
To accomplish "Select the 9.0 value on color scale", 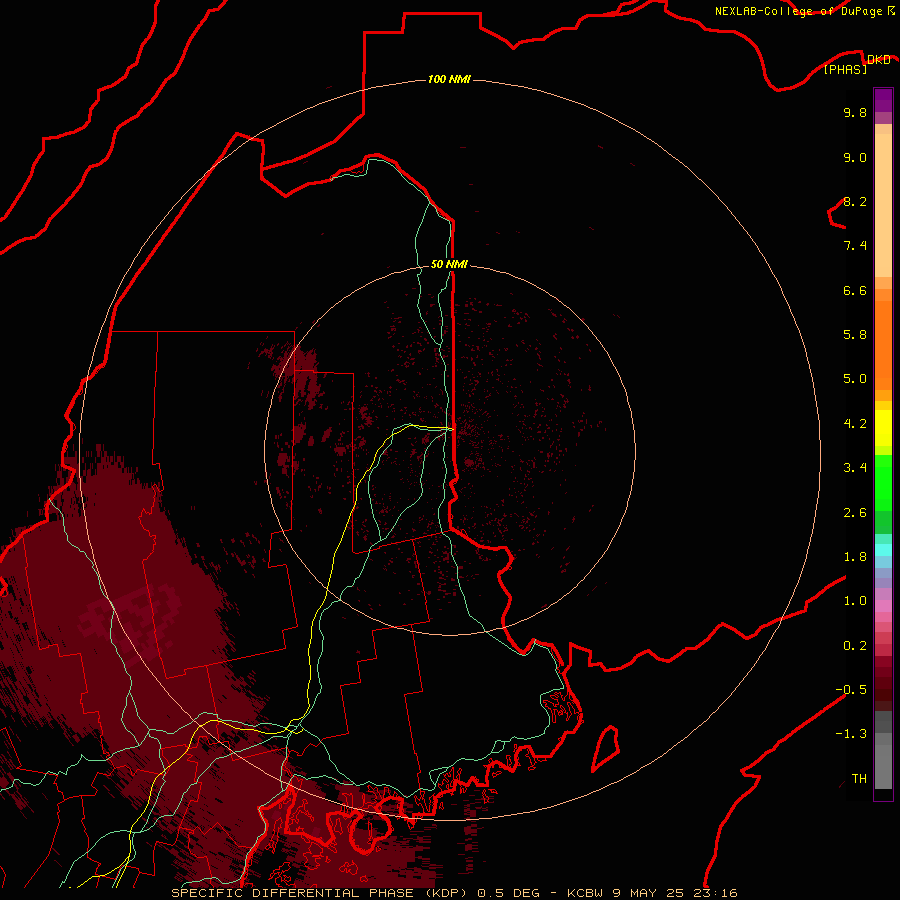I will (x=855, y=157).
